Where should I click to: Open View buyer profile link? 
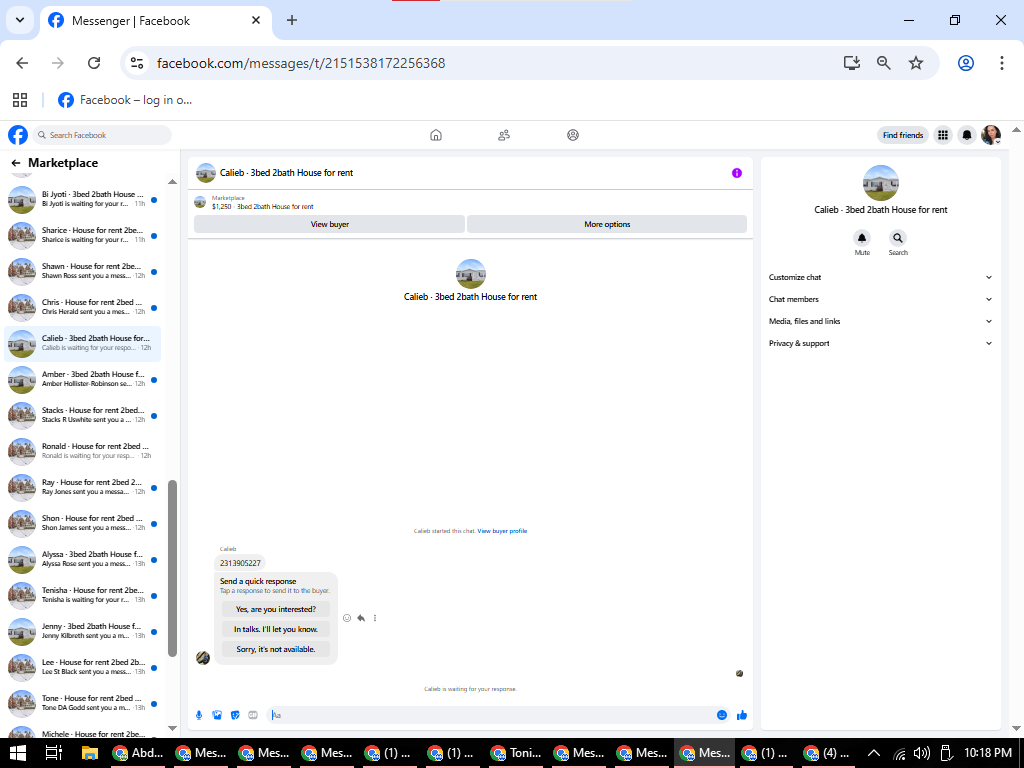click(x=502, y=531)
